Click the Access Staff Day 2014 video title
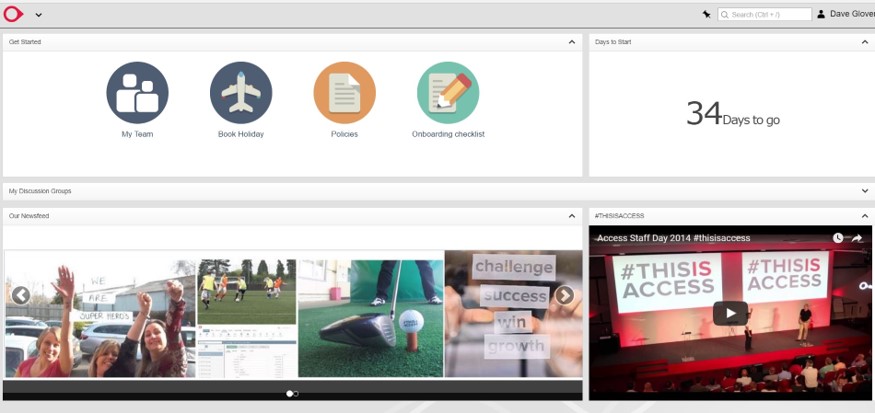This screenshot has height=413, width=875. click(x=674, y=238)
